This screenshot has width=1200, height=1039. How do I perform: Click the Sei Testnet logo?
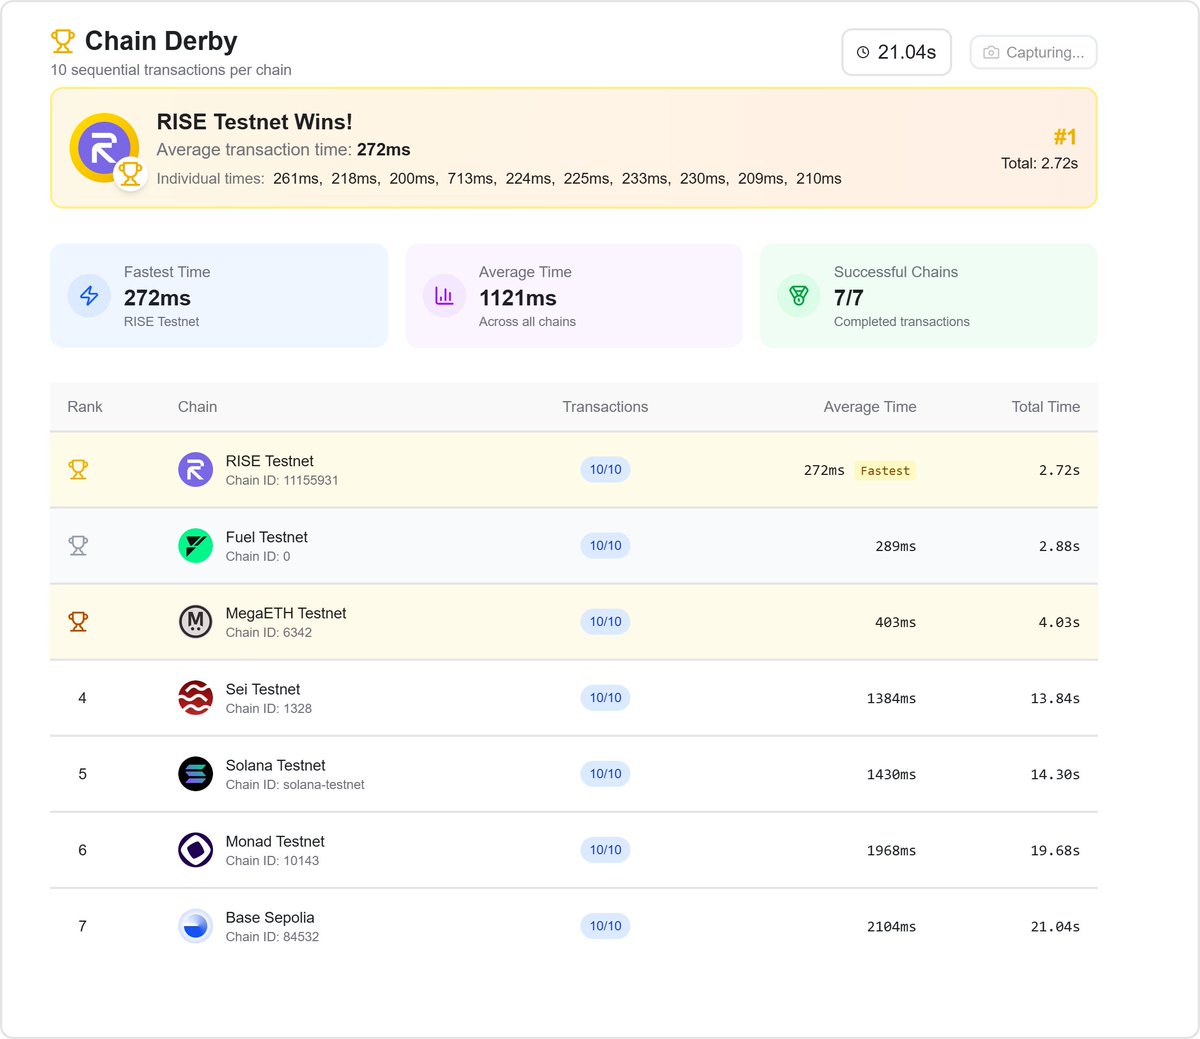click(x=195, y=697)
